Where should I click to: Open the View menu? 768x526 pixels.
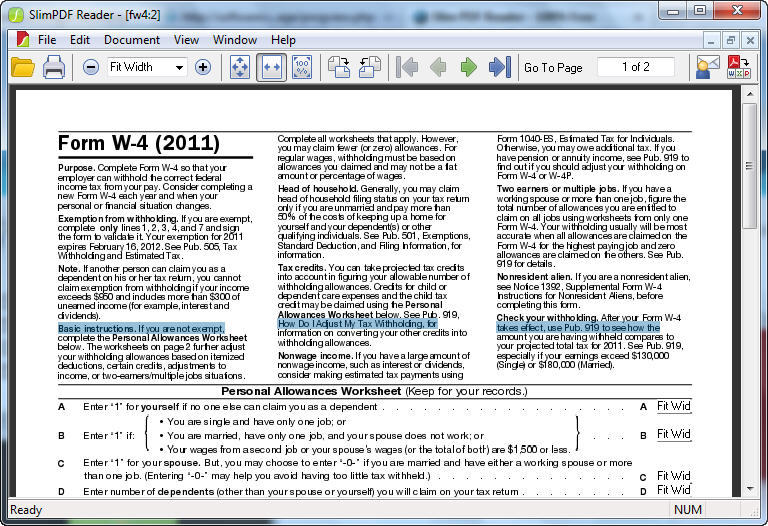(186, 40)
